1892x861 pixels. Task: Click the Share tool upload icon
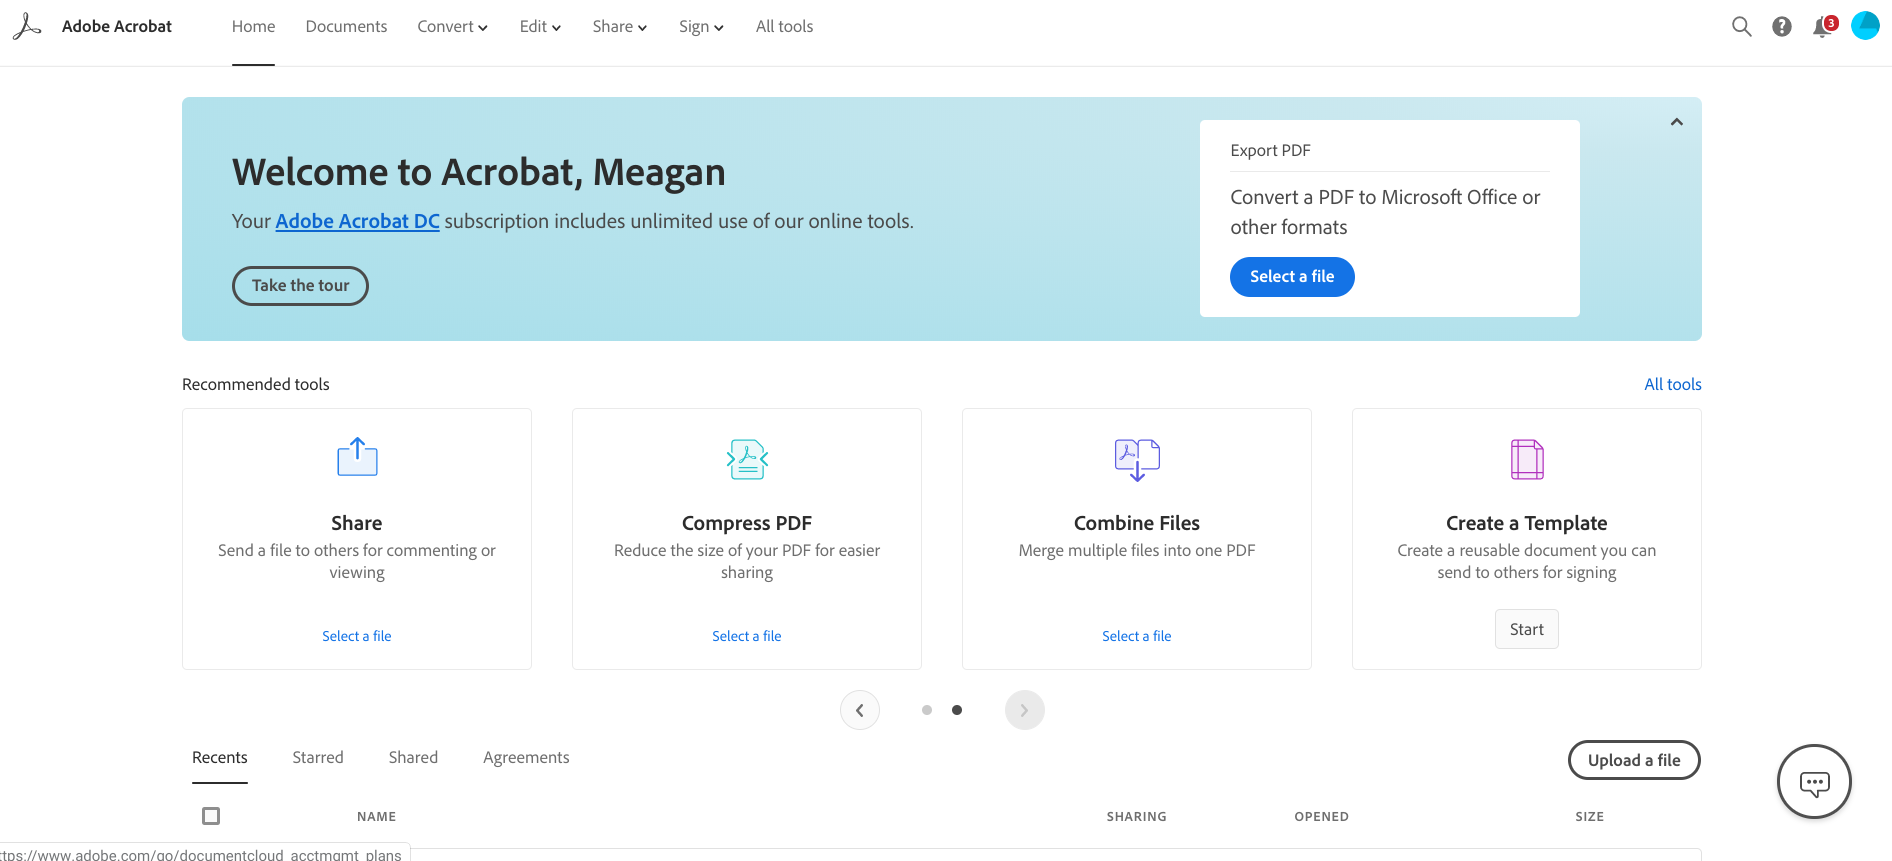coord(357,458)
